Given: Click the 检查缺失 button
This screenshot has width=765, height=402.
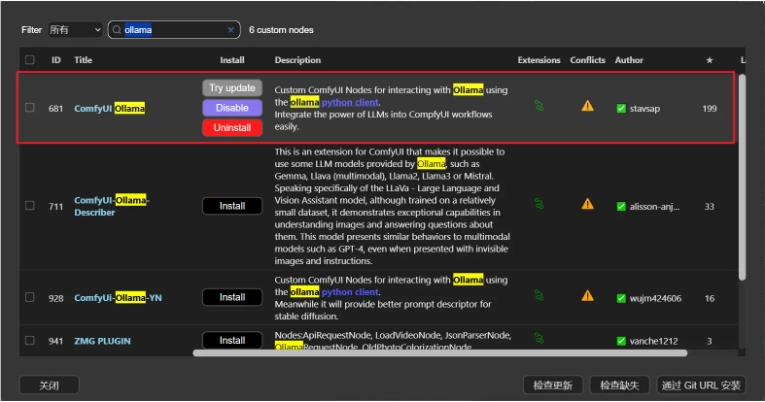Looking at the screenshot, I should click(x=620, y=385).
